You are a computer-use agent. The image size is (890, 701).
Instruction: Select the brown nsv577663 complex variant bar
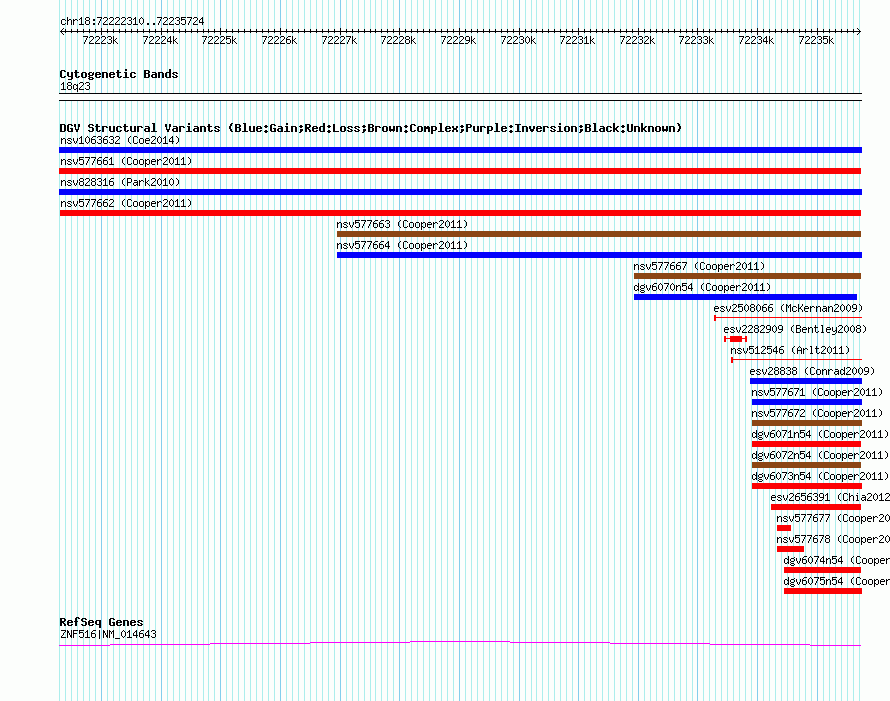[x=598, y=234]
